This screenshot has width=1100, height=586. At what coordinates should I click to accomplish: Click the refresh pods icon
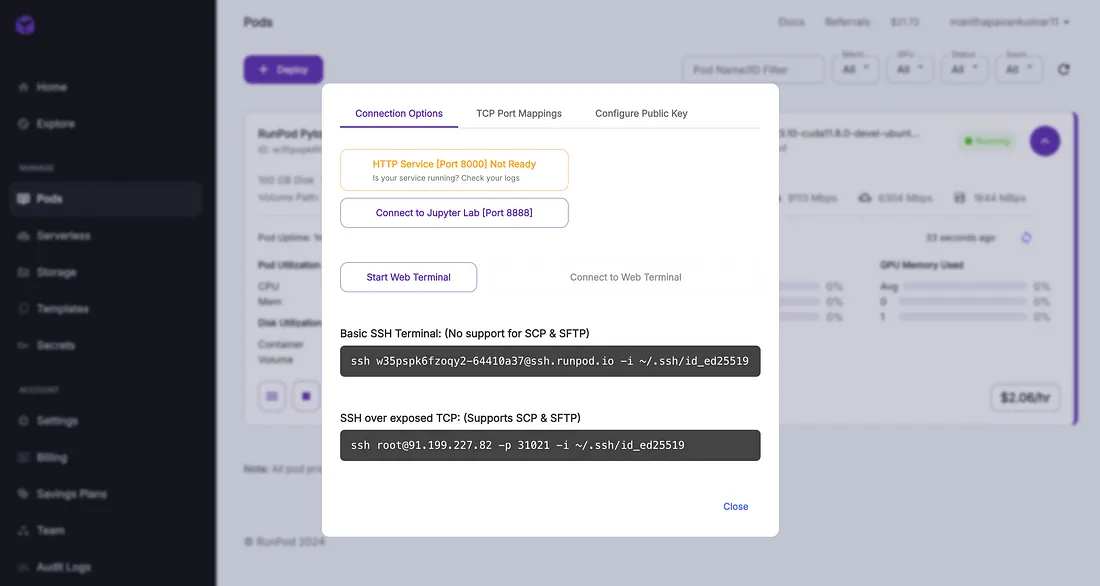pos(1064,69)
